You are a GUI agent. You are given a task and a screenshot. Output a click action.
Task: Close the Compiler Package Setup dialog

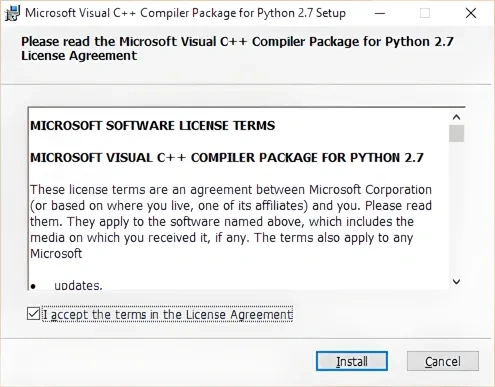click(x=471, y=14)
